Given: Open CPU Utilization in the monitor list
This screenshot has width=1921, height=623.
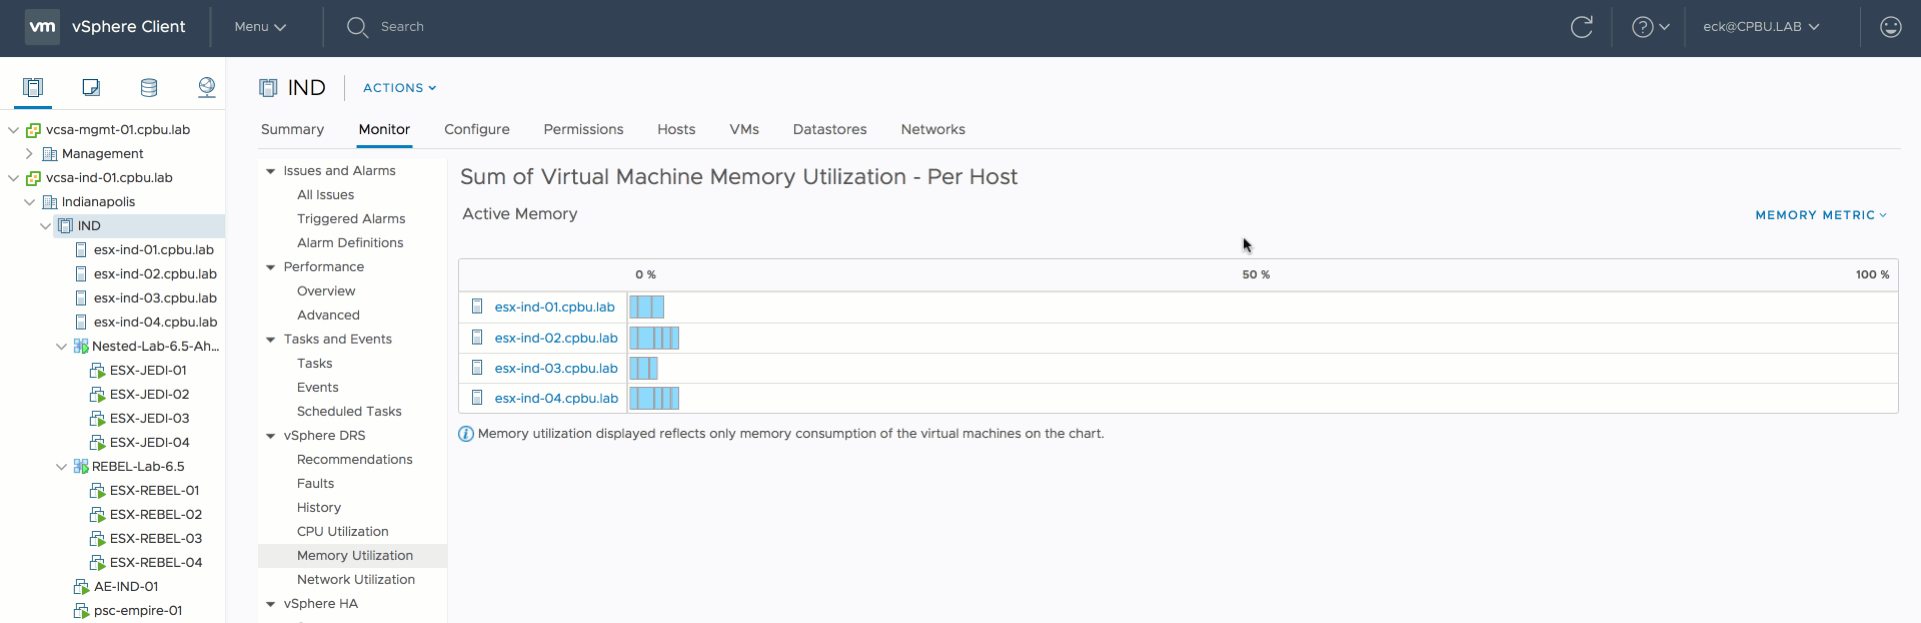Looking at the screenshot, I should [342, 532].
